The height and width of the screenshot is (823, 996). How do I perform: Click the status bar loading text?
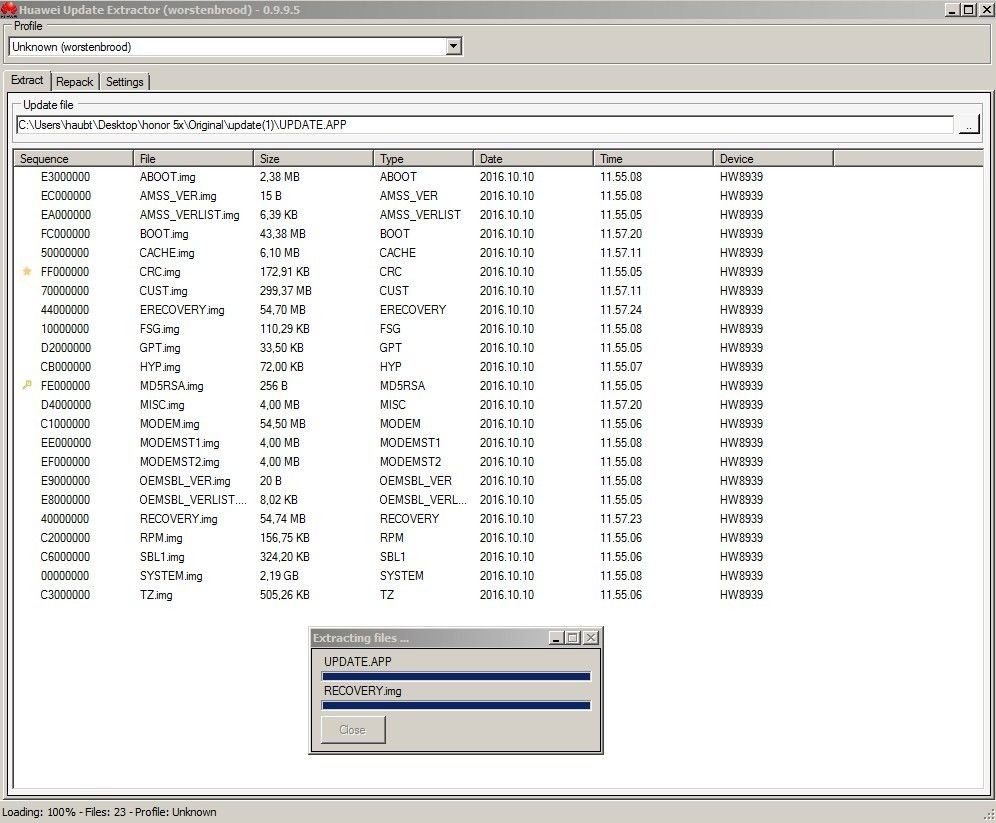109,812
